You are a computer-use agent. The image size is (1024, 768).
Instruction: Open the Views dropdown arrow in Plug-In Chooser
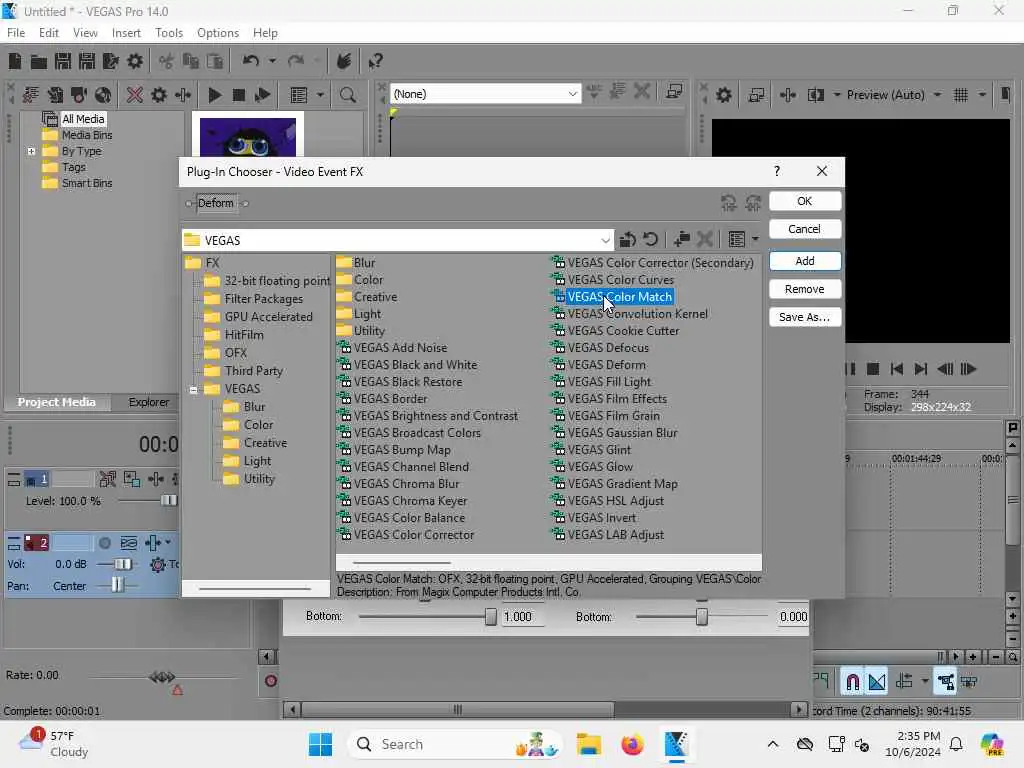pos(755,240)
